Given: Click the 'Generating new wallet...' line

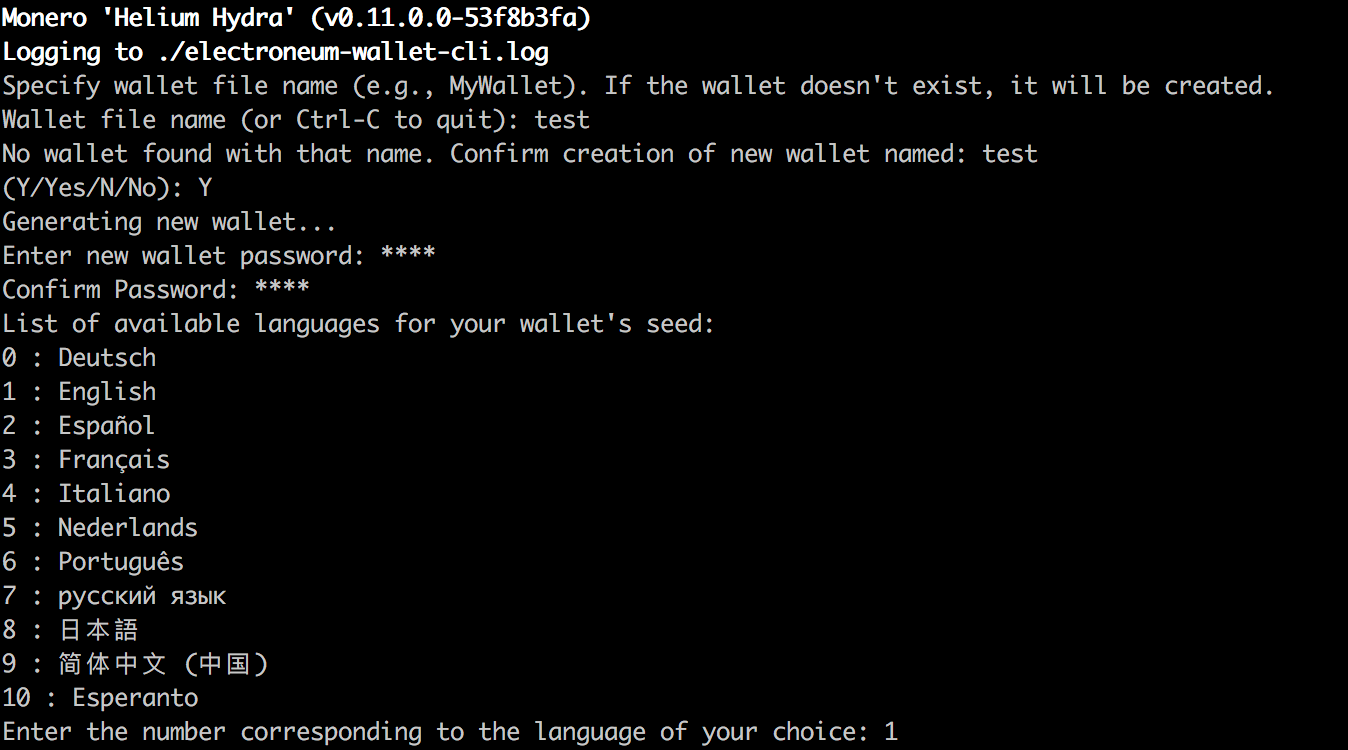Looking at the screenshot, I should click(x=169, y=222).
